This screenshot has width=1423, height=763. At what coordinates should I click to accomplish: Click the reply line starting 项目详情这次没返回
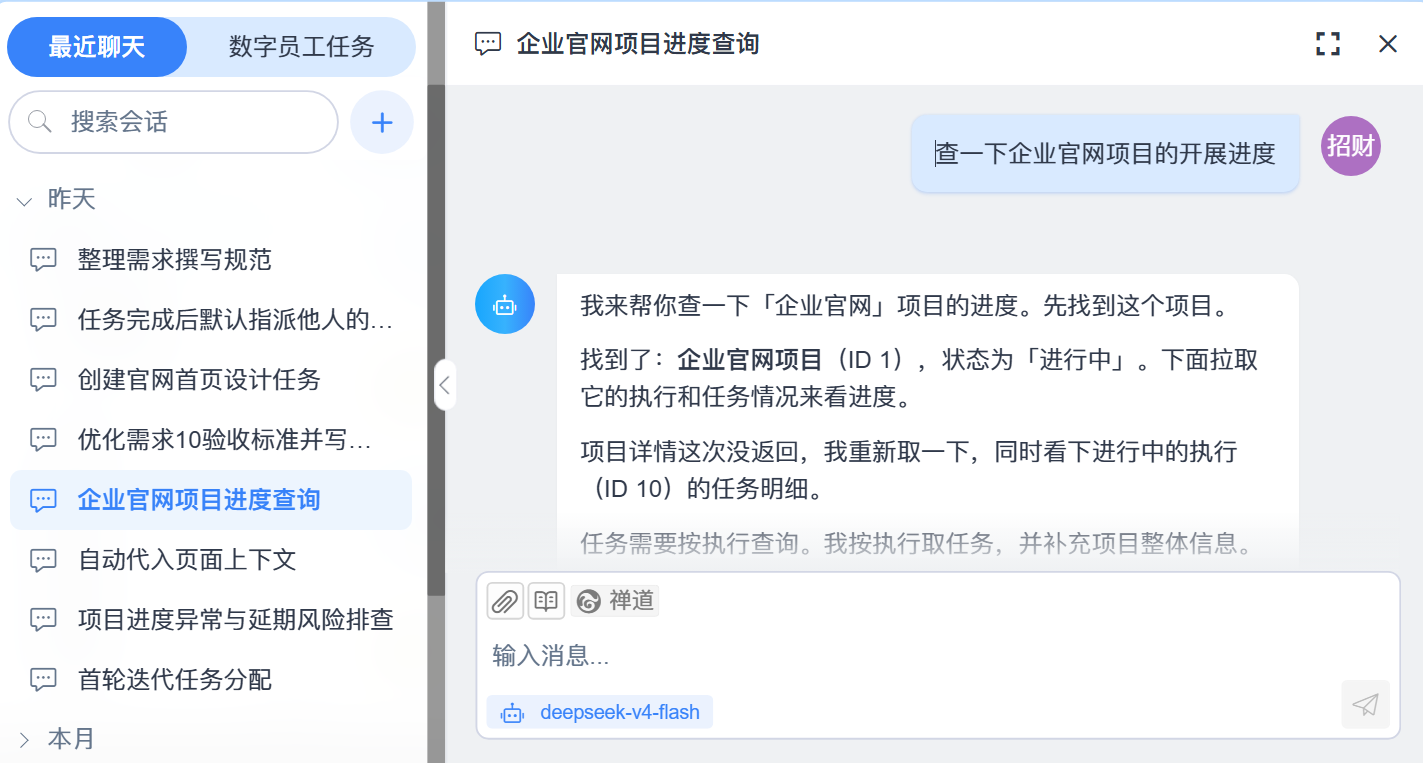pyautogui.click(x=909, y=470)
